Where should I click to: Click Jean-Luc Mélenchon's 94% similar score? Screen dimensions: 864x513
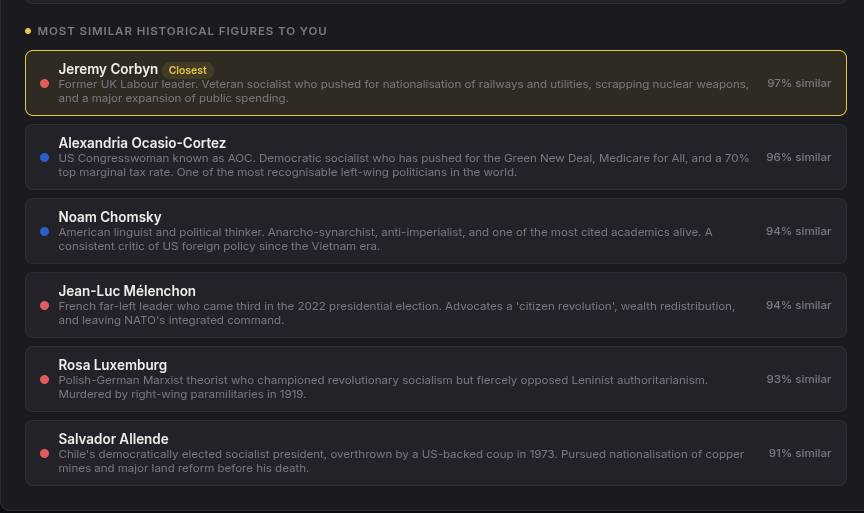click(798, 305)
